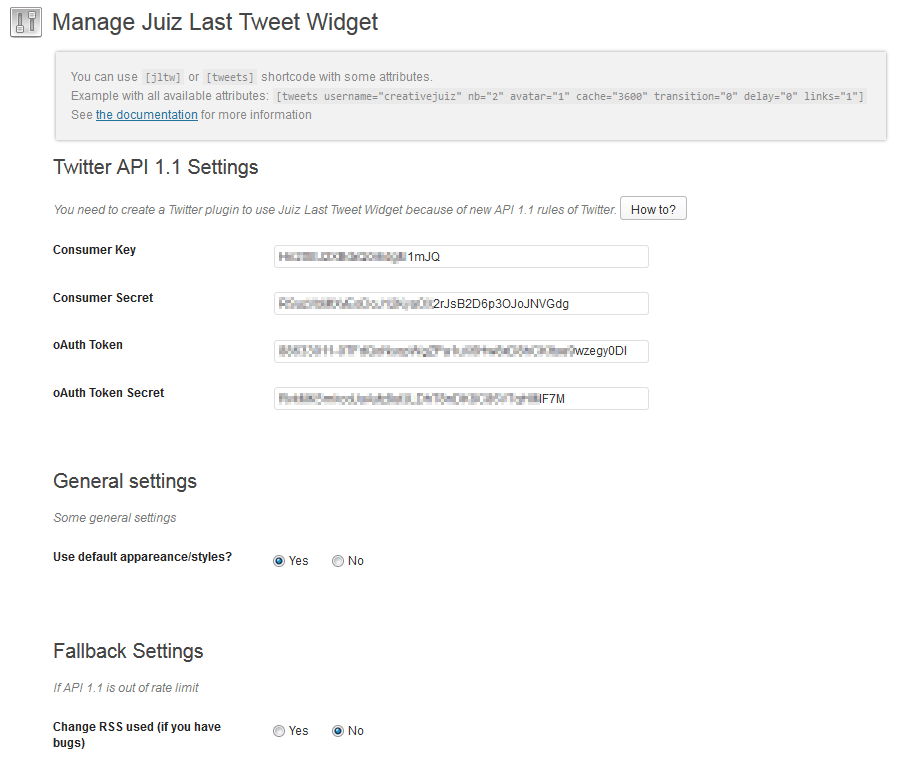
Task: Focus the Consumer Secret input field
Action: (x=461, y=304)
